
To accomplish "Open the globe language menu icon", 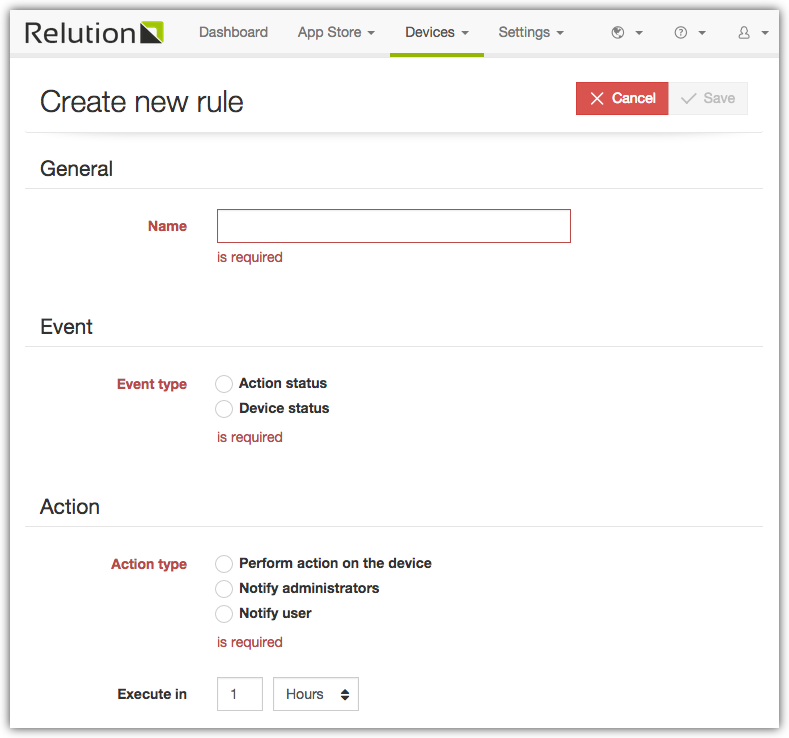I will click(617, 33).
